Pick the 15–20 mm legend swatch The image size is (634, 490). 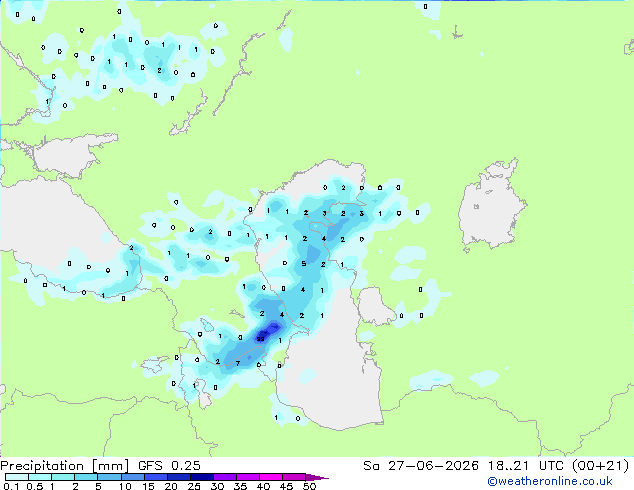click(x=155, y=477)
